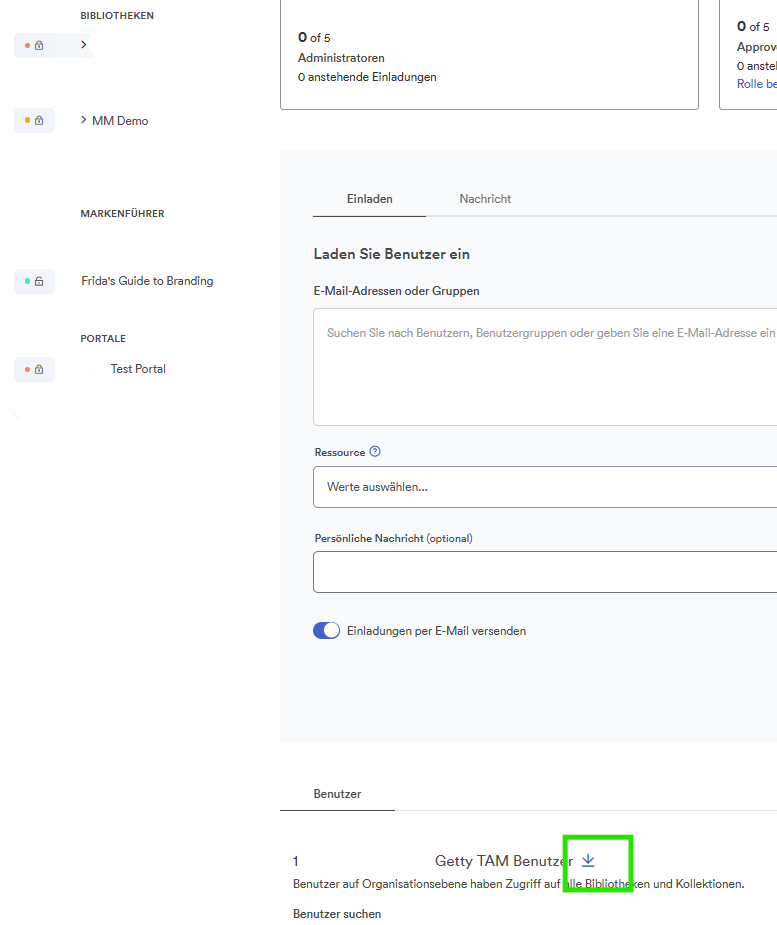Screen dimensions: 777x925
Task: Select MM Demo library
Action: (x=120, y=120)
